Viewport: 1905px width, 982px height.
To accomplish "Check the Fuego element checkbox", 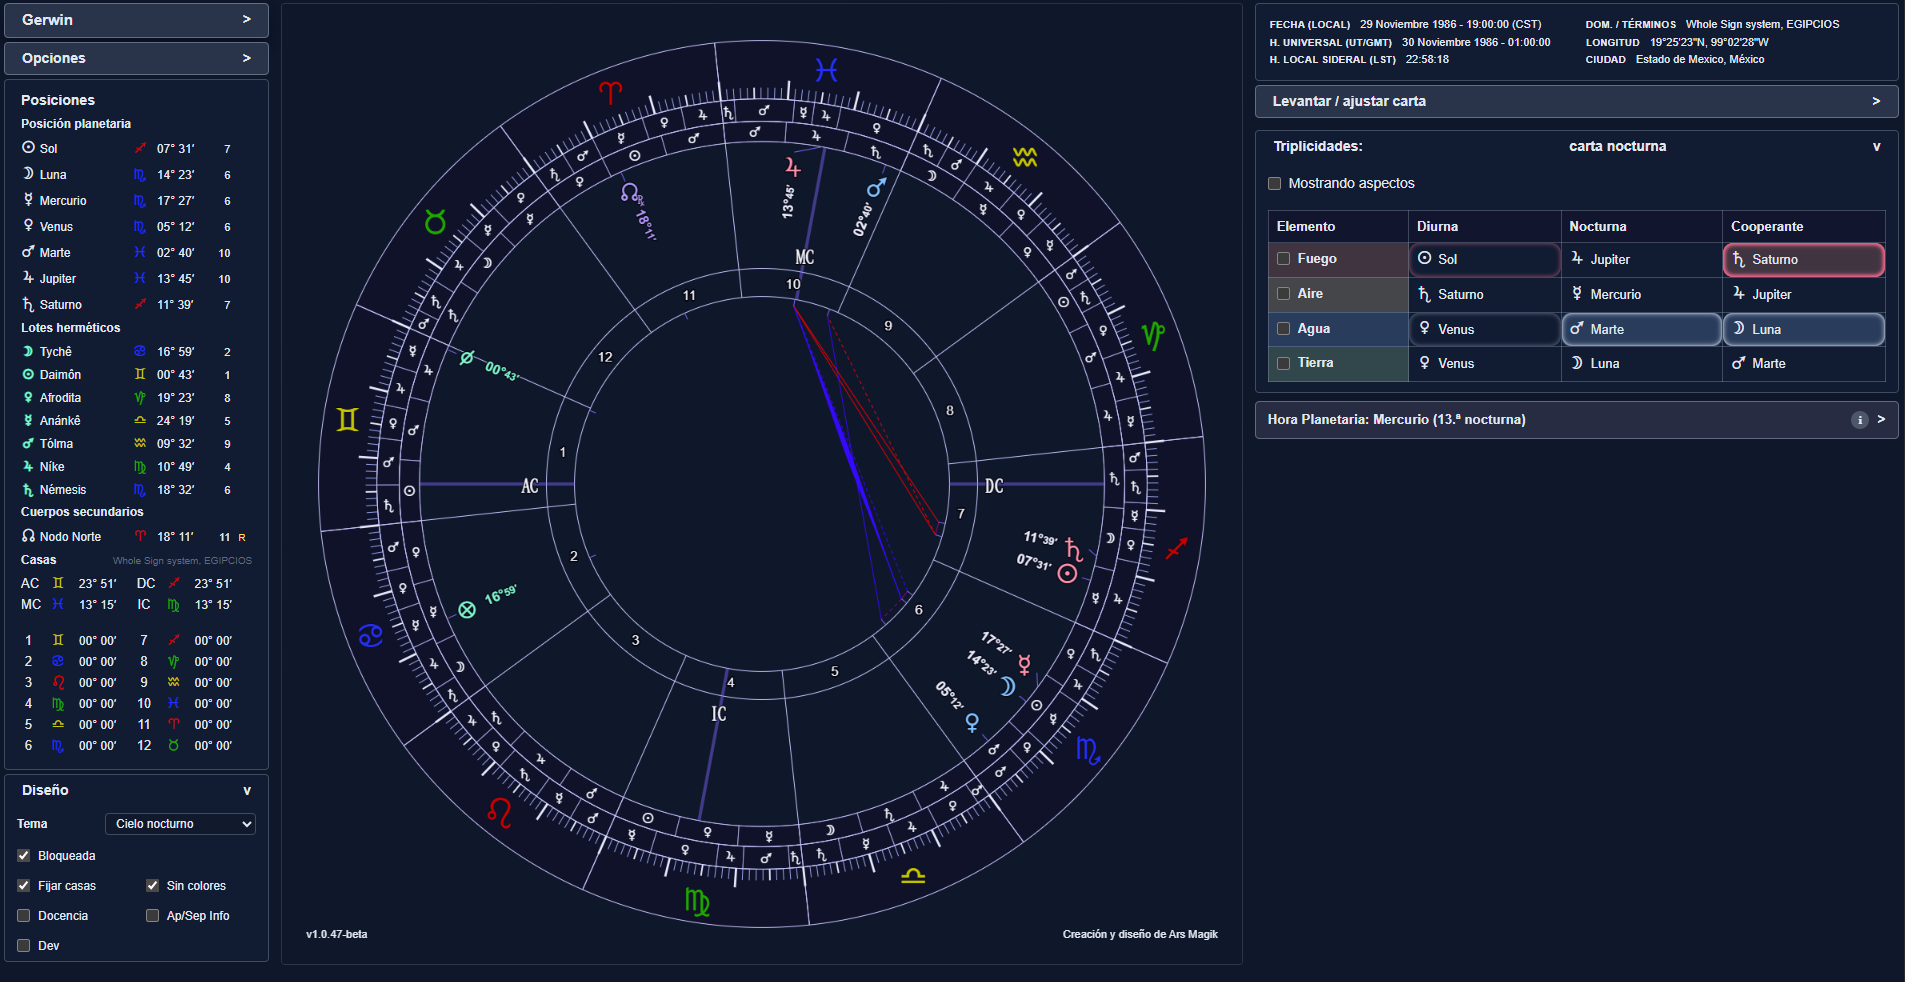I will (1283, 259).
